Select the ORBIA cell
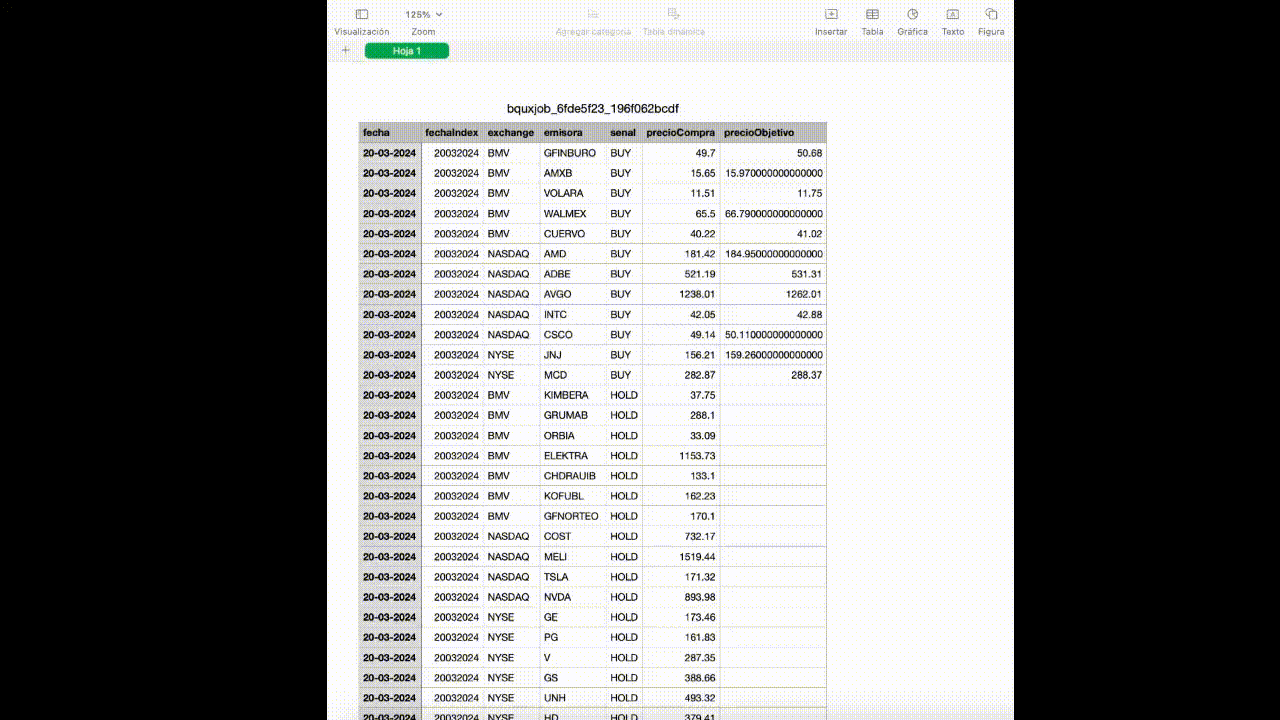1280x720 pixels. [x=573, y=435]
